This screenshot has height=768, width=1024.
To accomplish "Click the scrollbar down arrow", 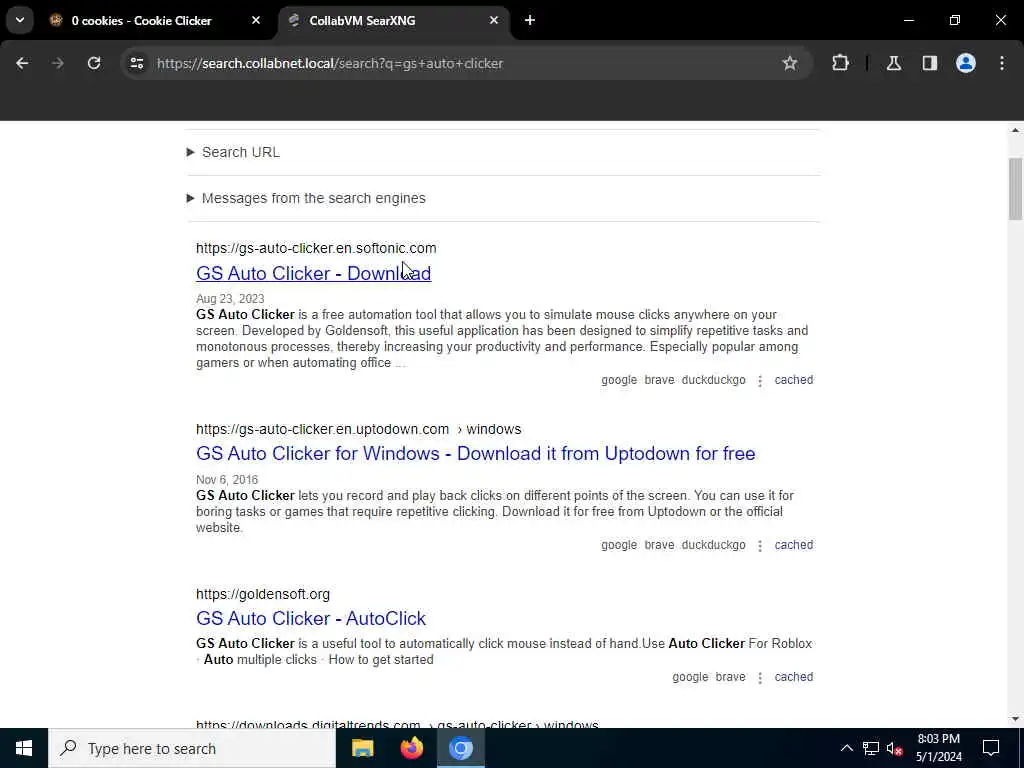I will pyautogui.click(x=1015, y=719).
